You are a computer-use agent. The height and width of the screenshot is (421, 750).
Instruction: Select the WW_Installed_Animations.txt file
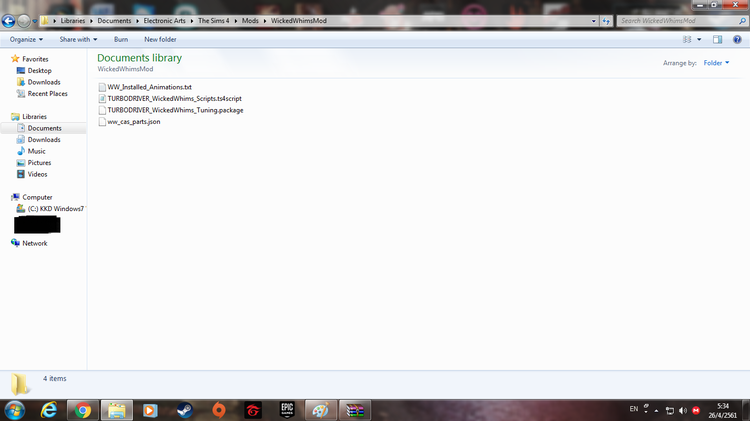point(145,87)
